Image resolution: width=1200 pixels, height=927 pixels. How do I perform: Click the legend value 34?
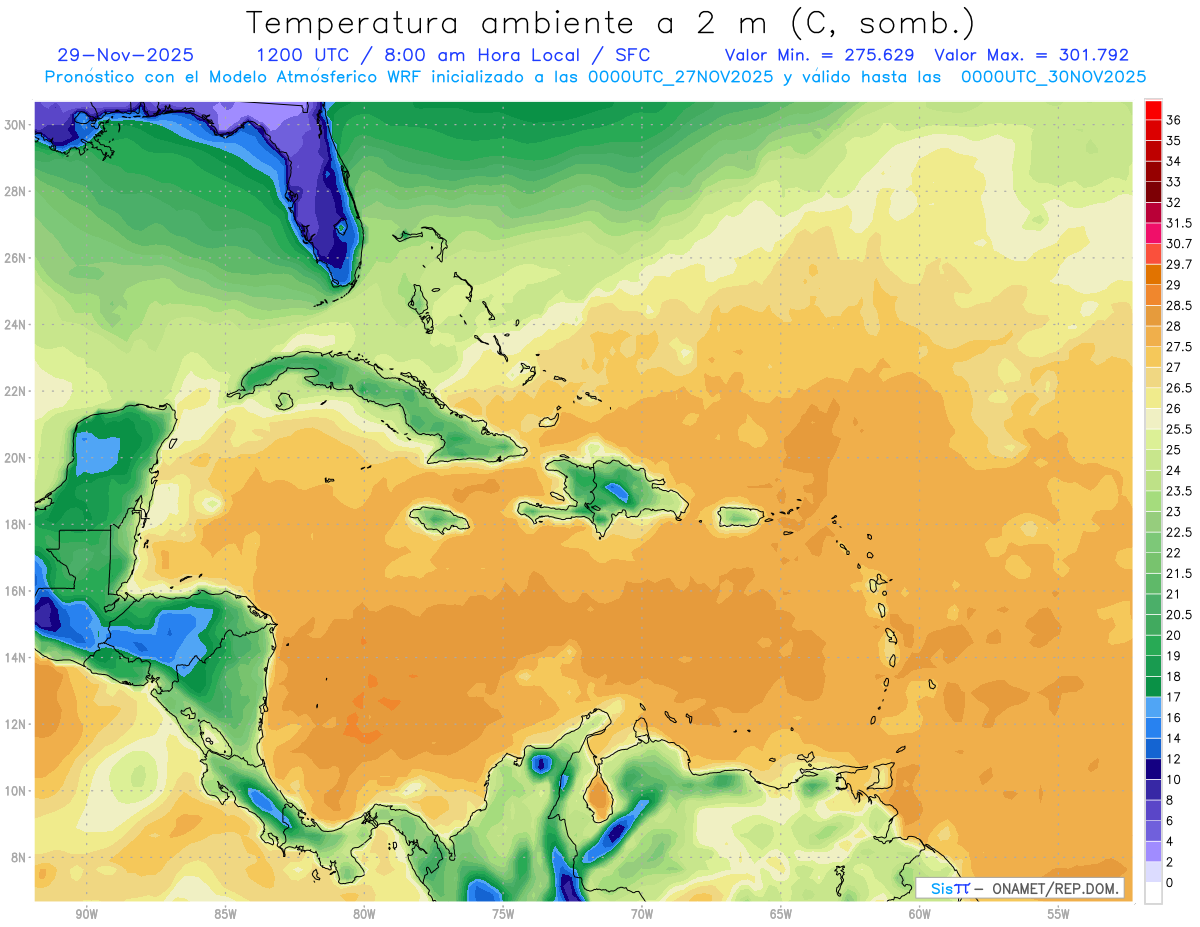point(1173,161)
